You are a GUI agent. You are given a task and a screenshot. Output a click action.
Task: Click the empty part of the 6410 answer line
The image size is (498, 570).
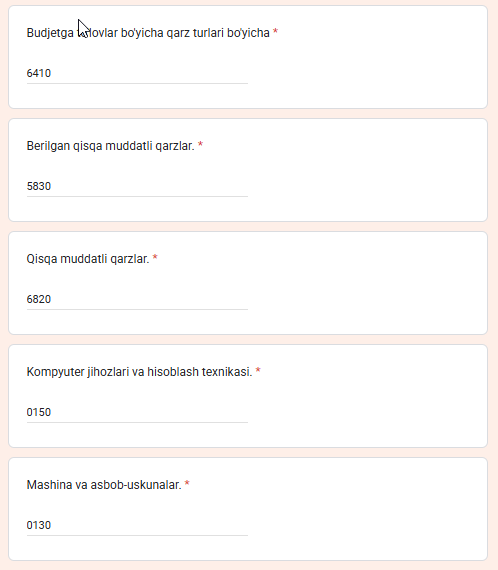pyautogui.click(x=150, y=73)
